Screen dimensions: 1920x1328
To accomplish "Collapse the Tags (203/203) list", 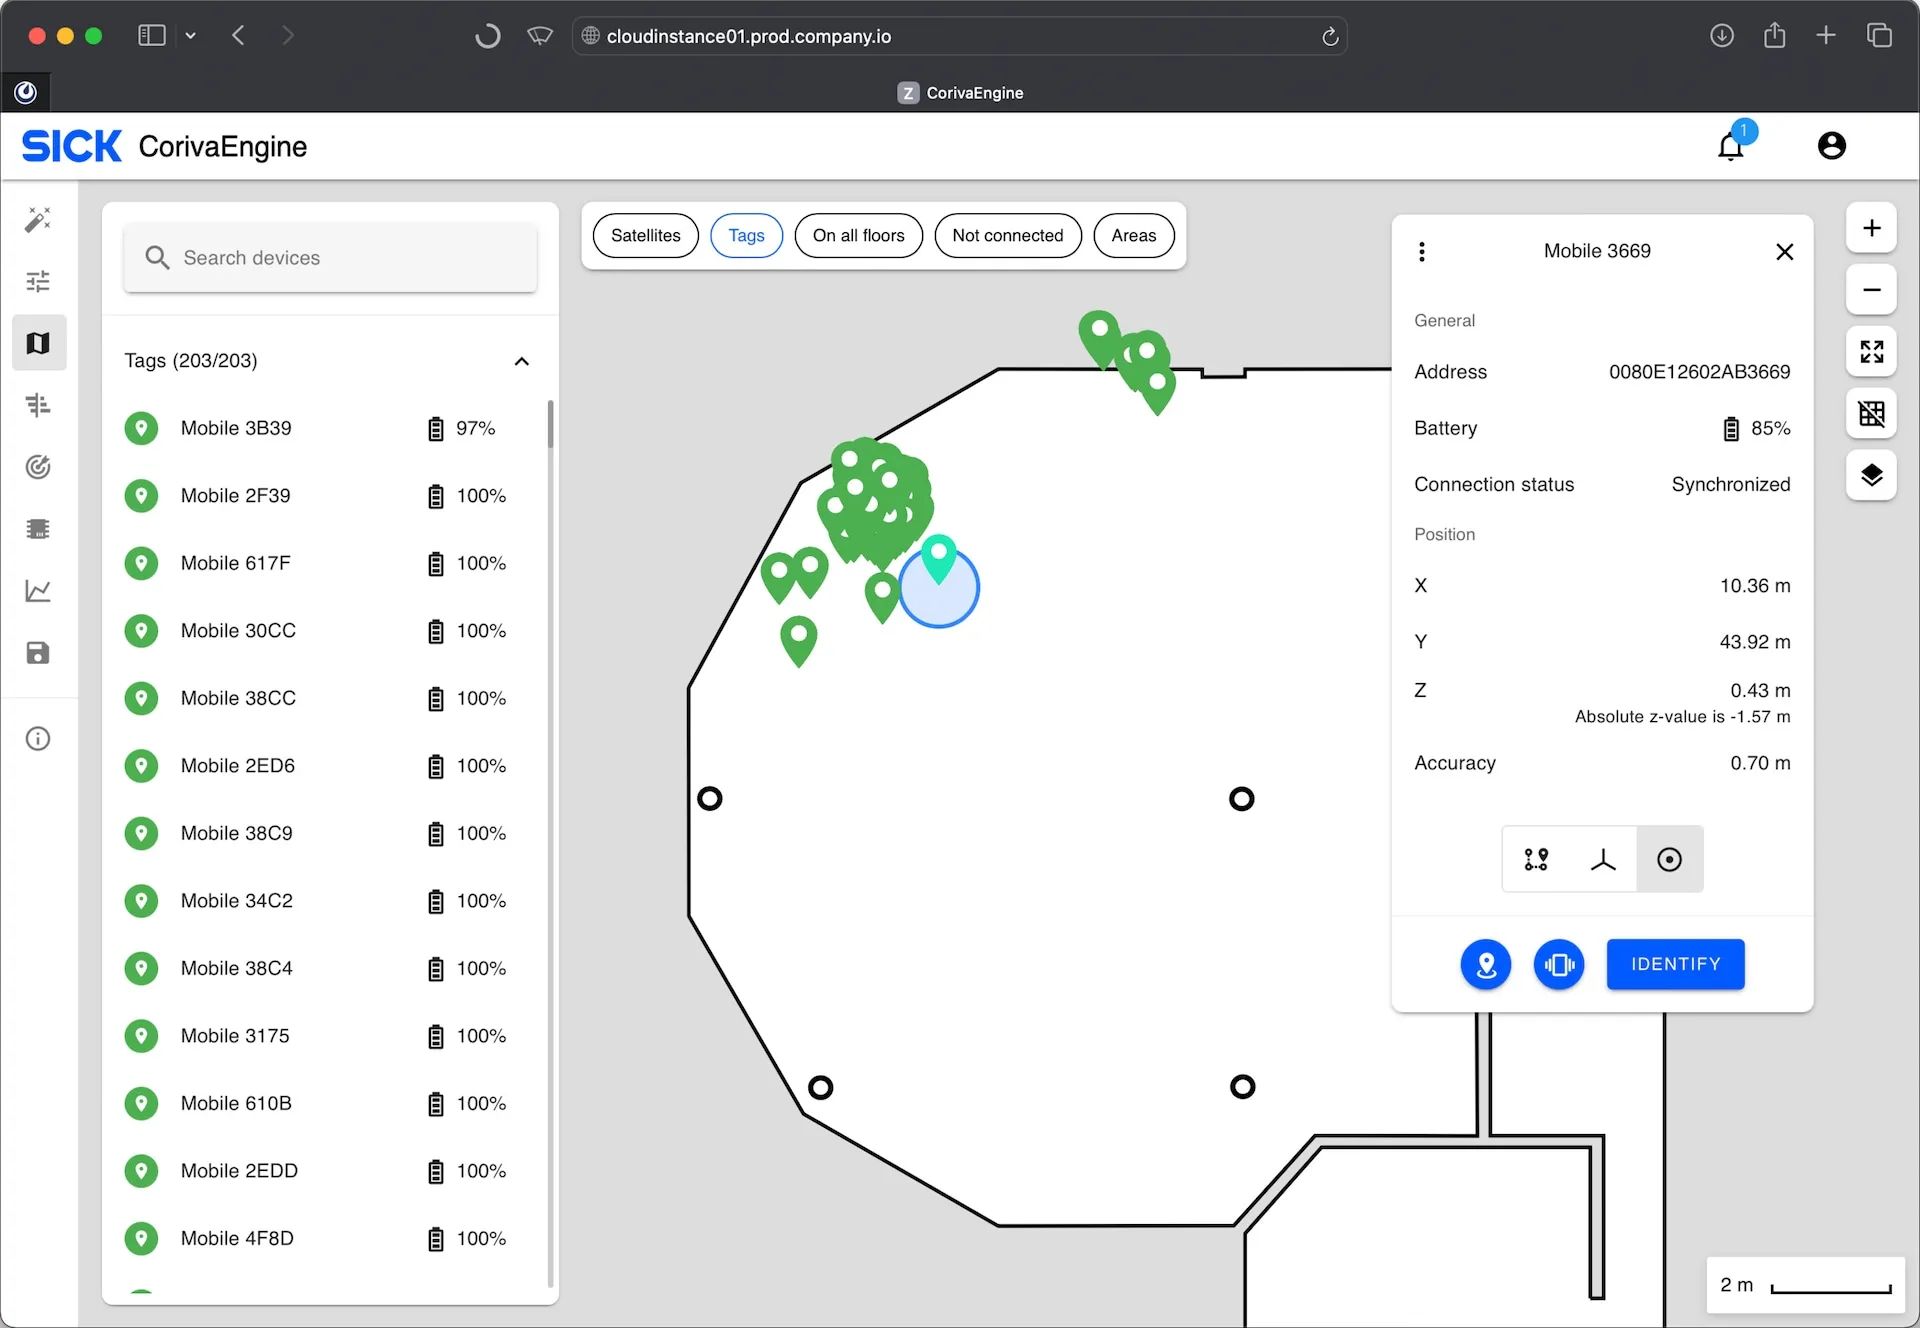I will (521, 361).
